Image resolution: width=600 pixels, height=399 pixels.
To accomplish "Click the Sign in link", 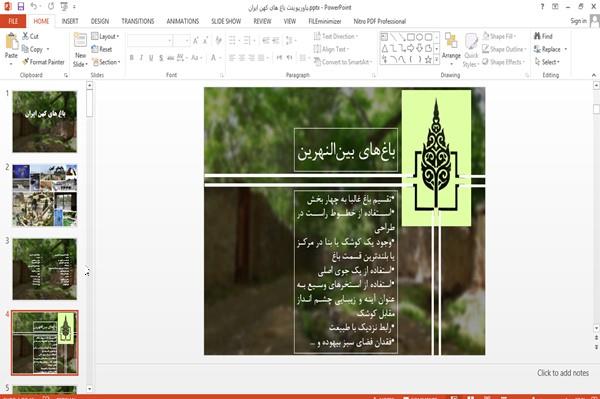I will [578, 21].
